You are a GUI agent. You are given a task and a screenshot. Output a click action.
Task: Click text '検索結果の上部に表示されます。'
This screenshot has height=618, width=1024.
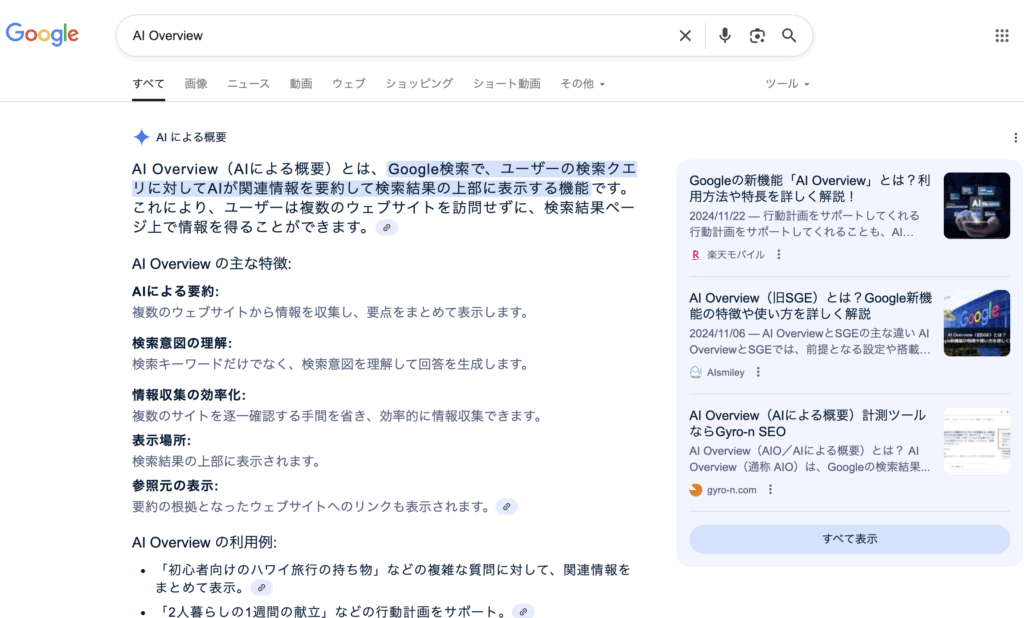coord(229,461)
